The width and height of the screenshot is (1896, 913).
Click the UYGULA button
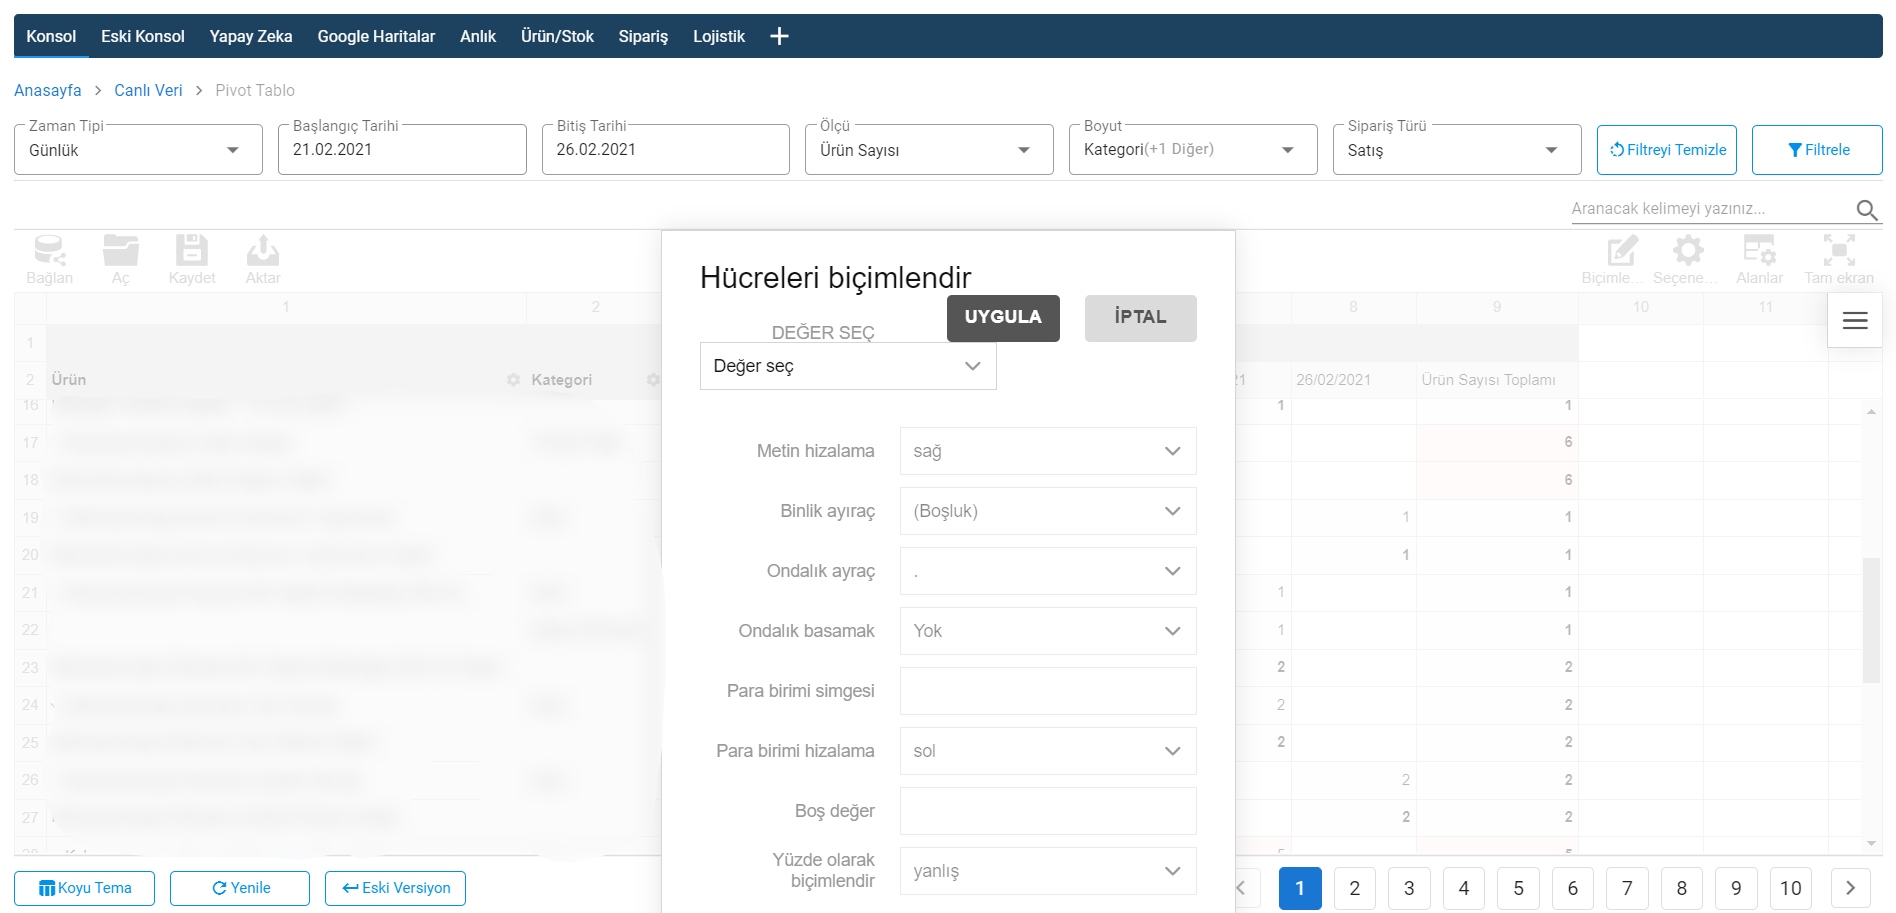[1003, 318]
